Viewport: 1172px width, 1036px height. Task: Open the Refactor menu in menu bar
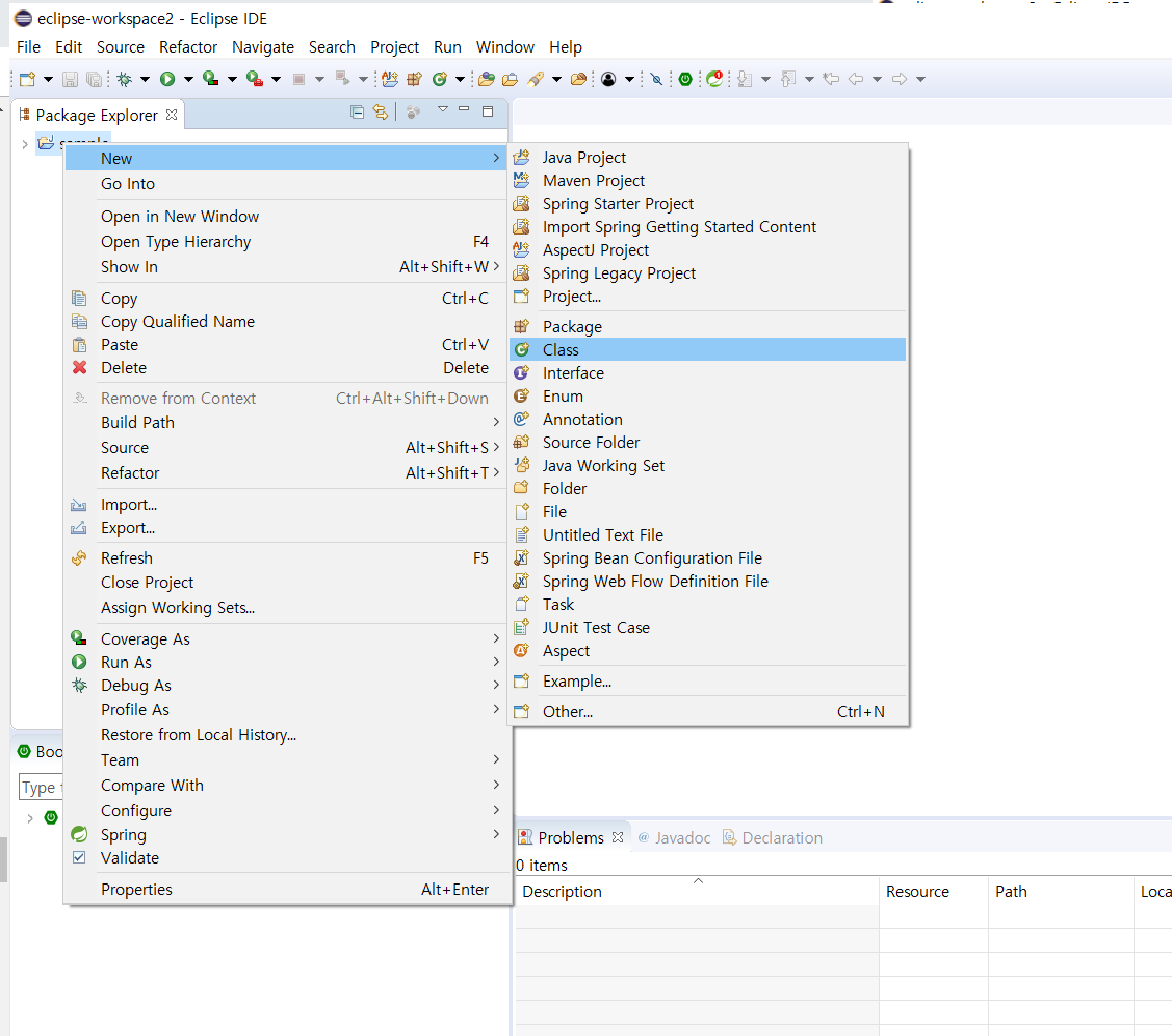tap(188, 47)
